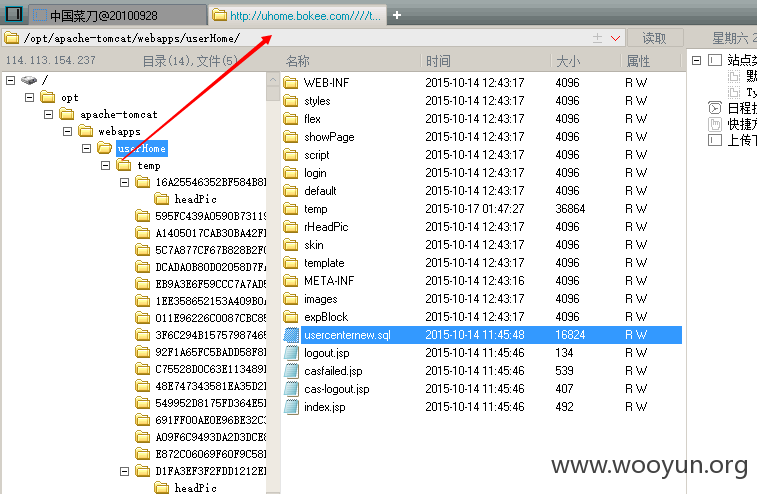Select the template folder icon
The width and height of the screenshot is (757, 494).
(291, 263)
